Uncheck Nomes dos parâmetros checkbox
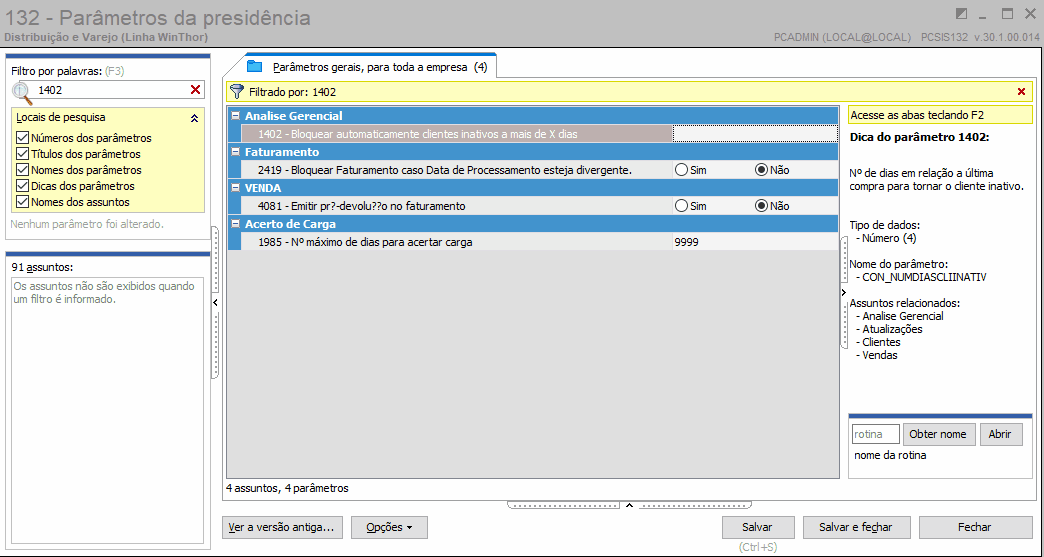Image resolution: width=1044 pixels, height=557 pixels. coord(23,170)
